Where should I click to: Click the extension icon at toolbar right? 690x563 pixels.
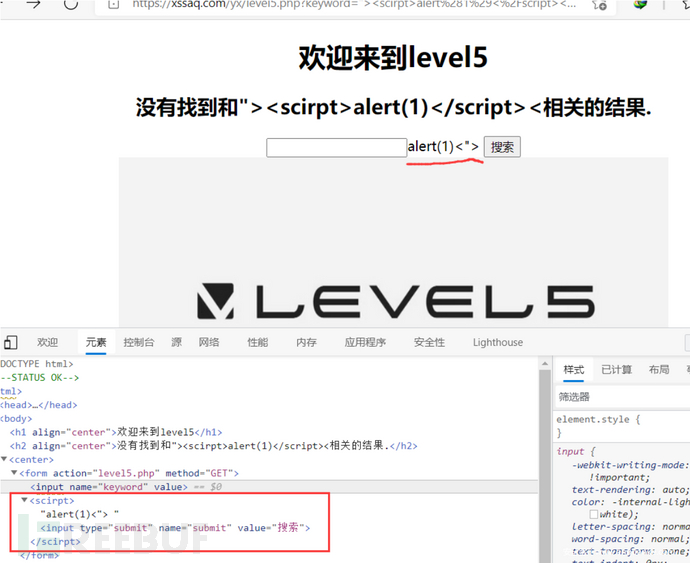coord(641,4)
